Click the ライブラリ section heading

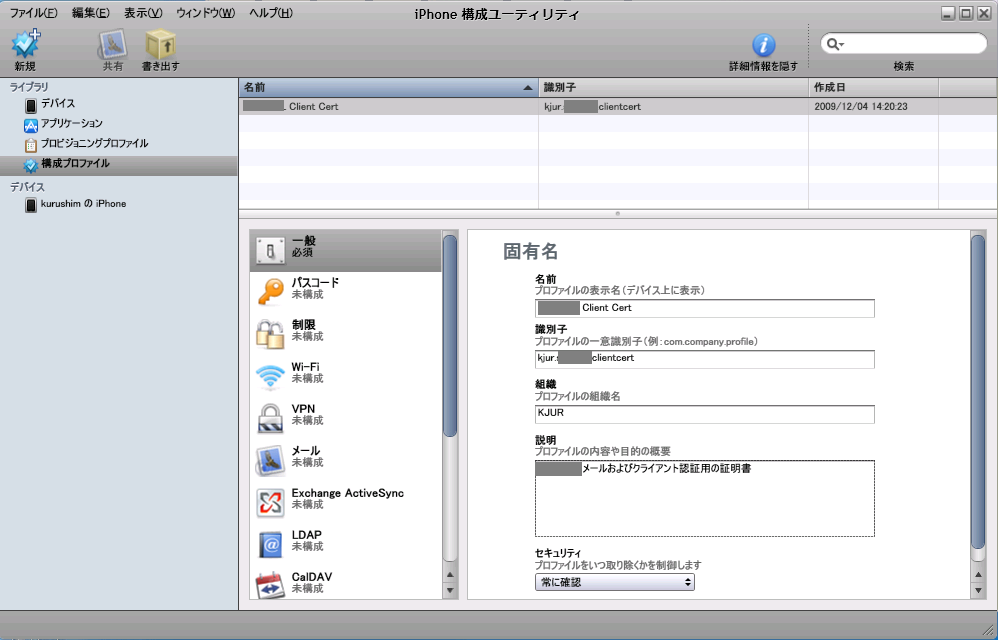[x=29, y=87]
